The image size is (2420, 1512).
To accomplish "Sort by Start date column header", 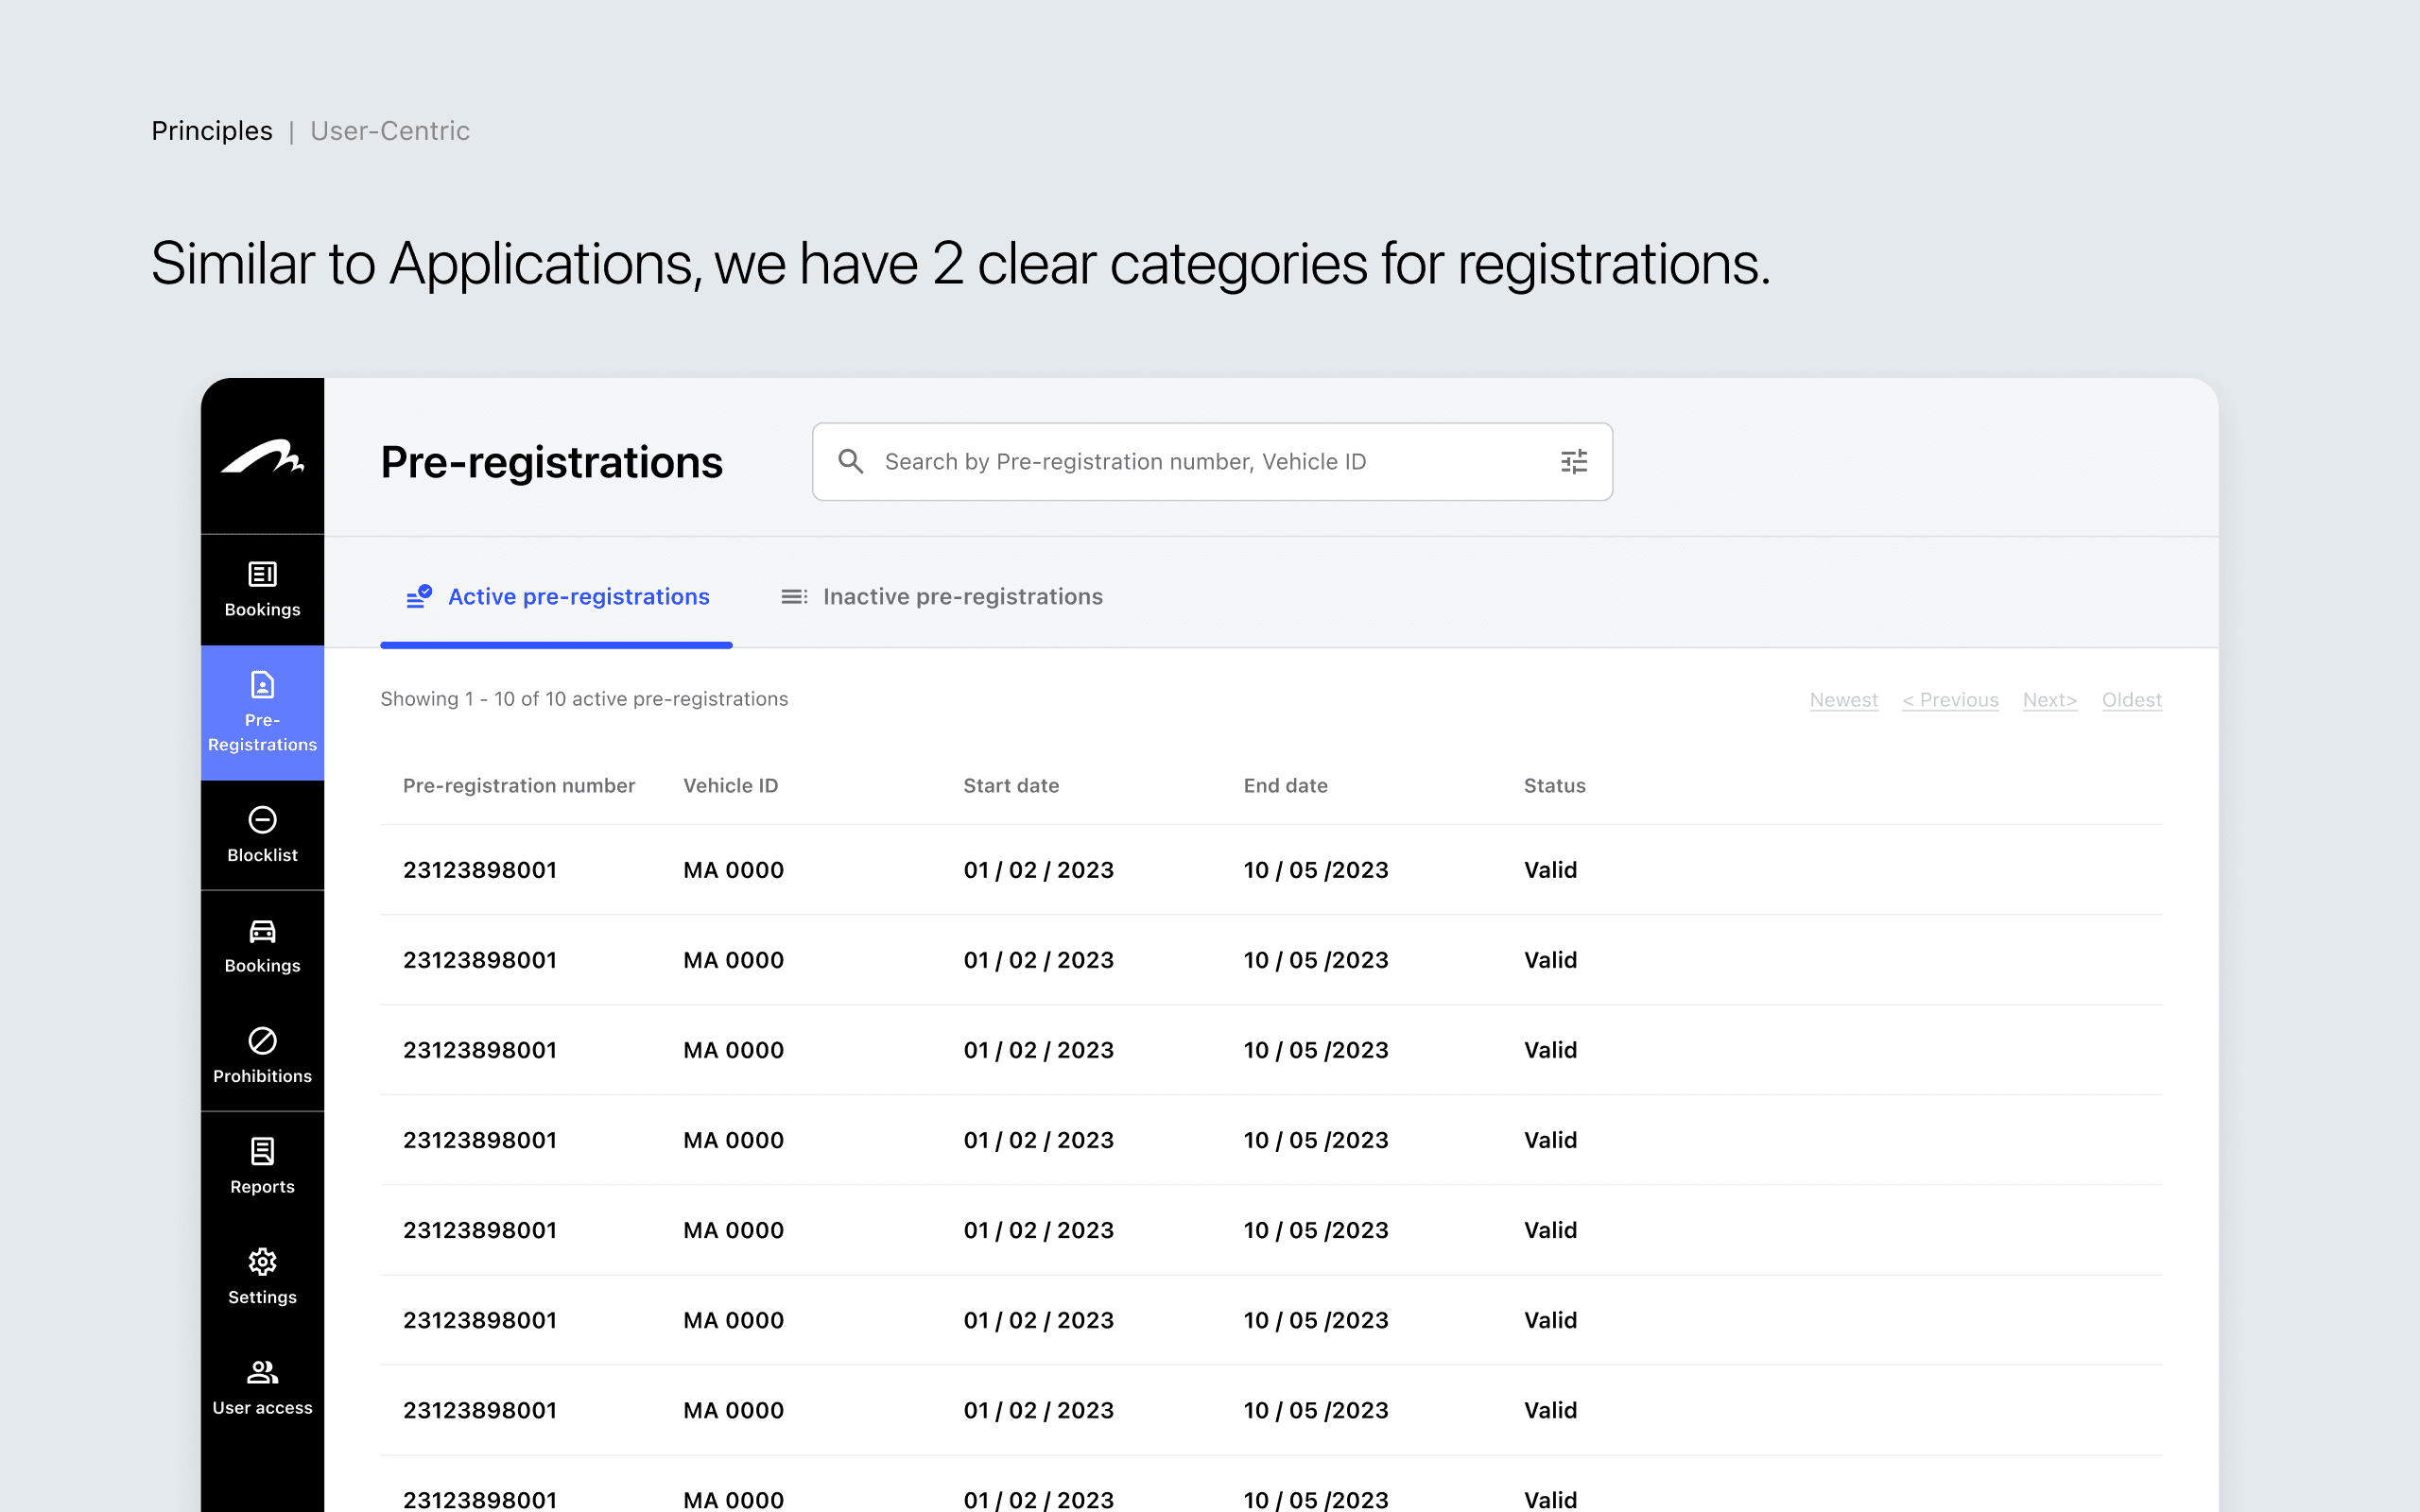I will (x=1010, y=786).
